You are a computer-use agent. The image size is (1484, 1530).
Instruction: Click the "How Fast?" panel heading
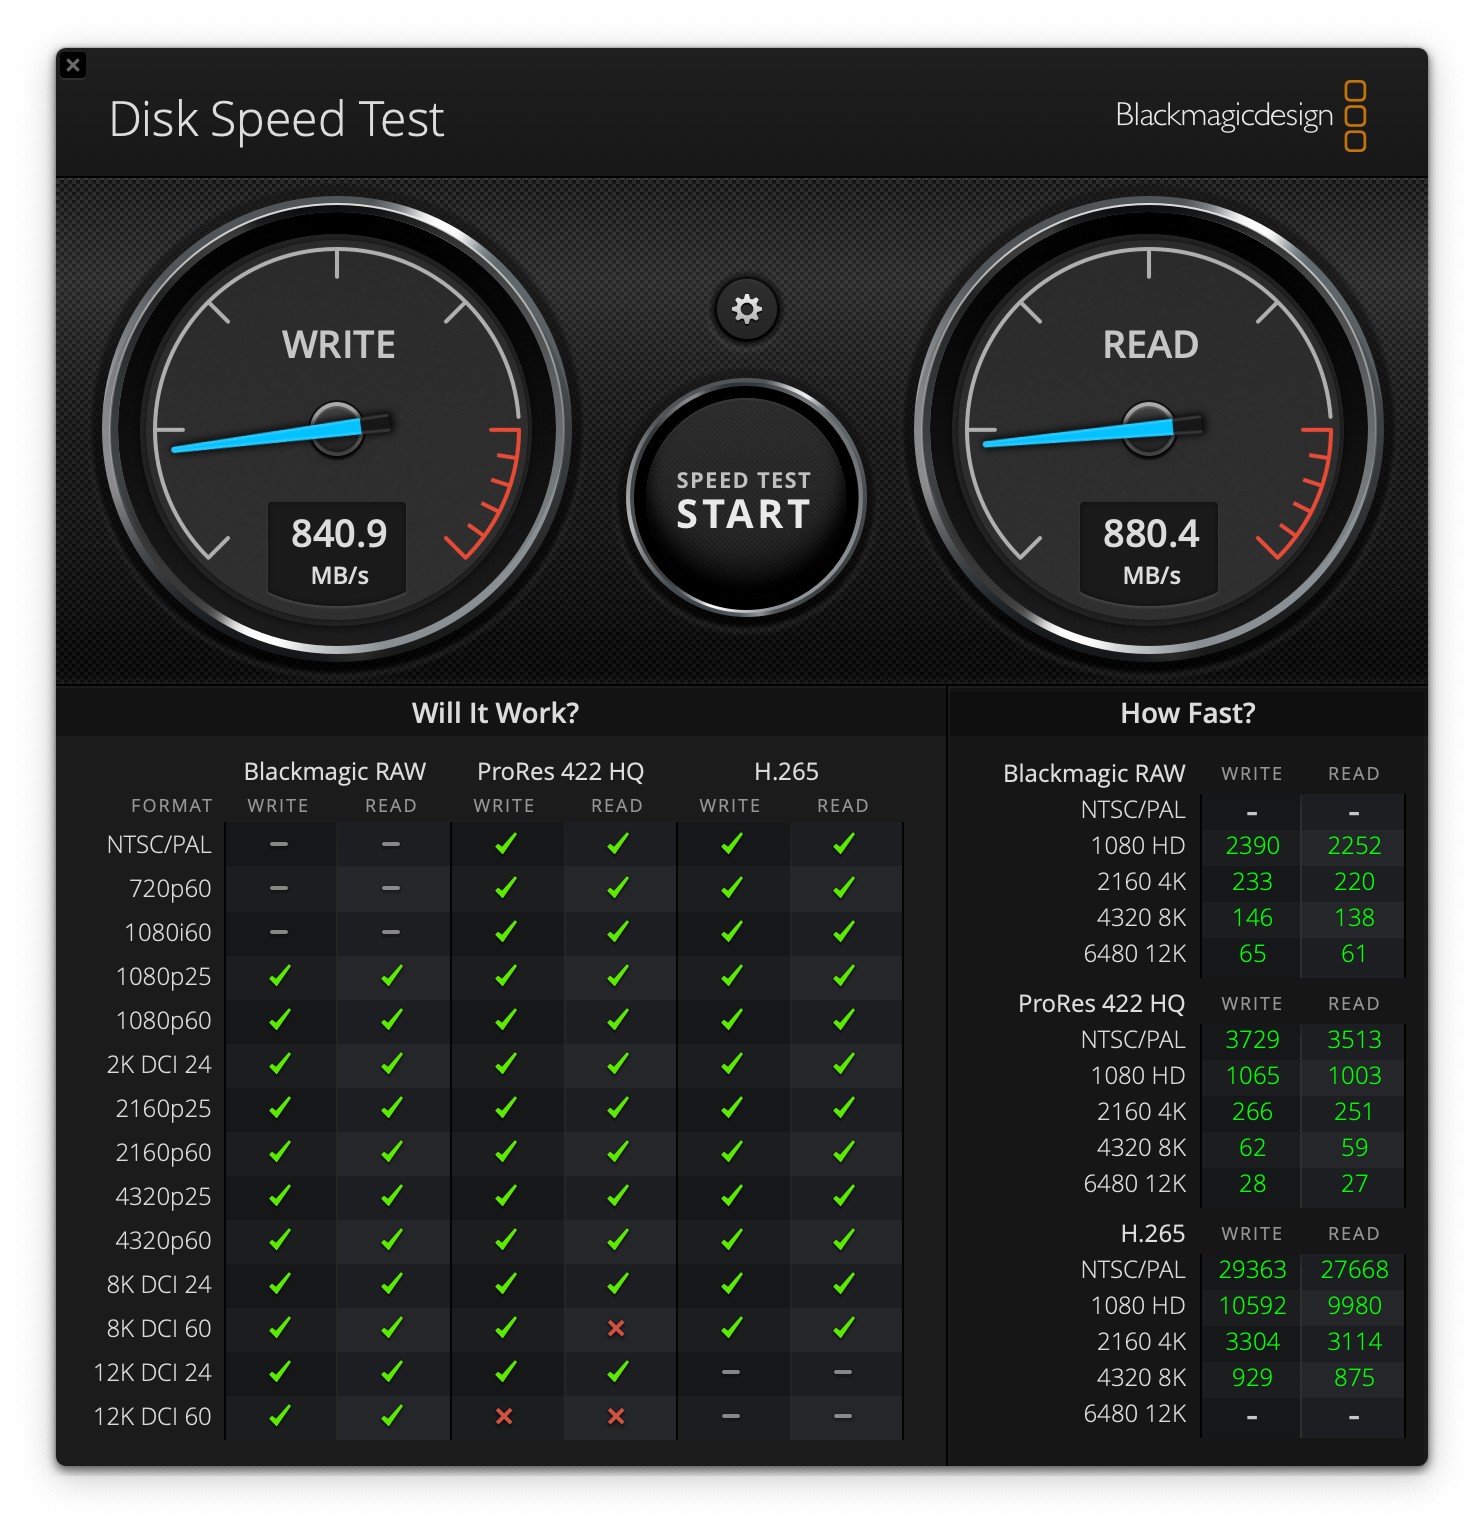point(1187,713)
